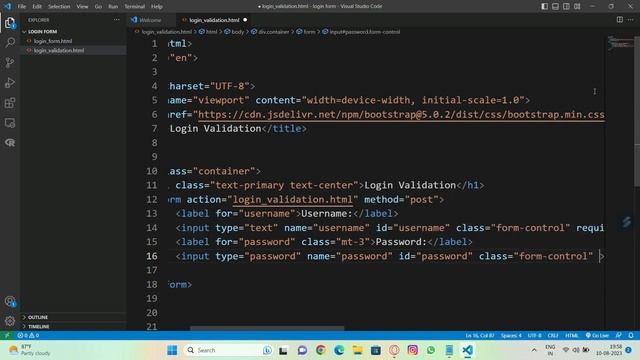This screenshot has width=640, height=360.
Task: Open Instagram from the taskbar
Action: [x=413, y=350]
